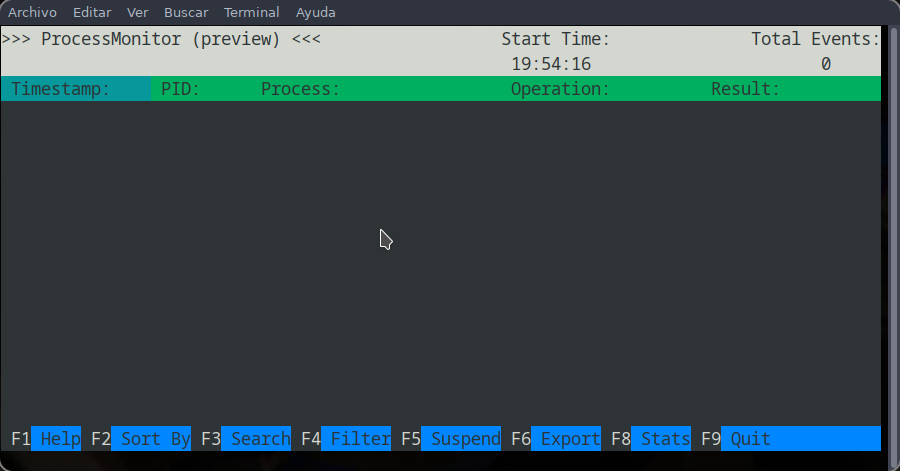Open the Ver menu

[x=137, y=12]
